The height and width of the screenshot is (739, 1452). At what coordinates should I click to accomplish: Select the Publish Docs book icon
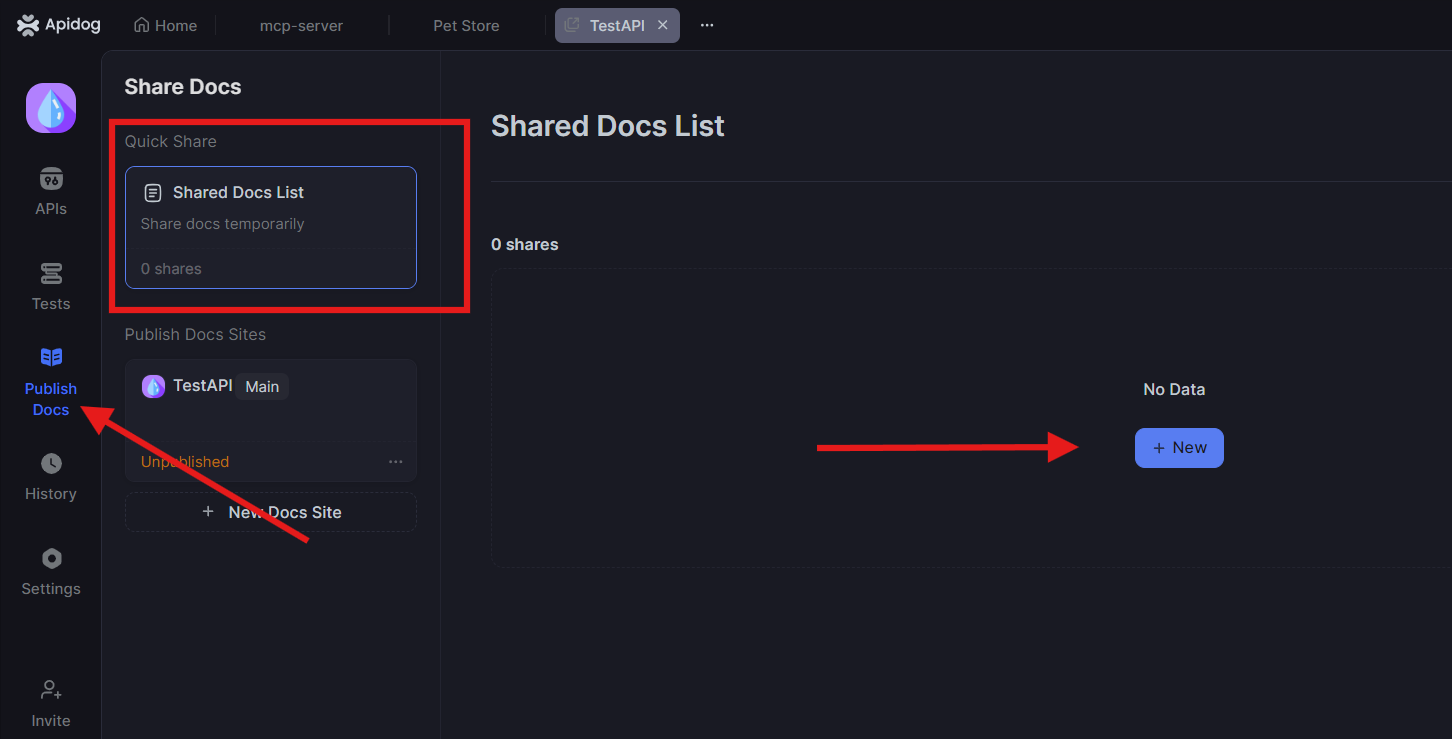51,357
